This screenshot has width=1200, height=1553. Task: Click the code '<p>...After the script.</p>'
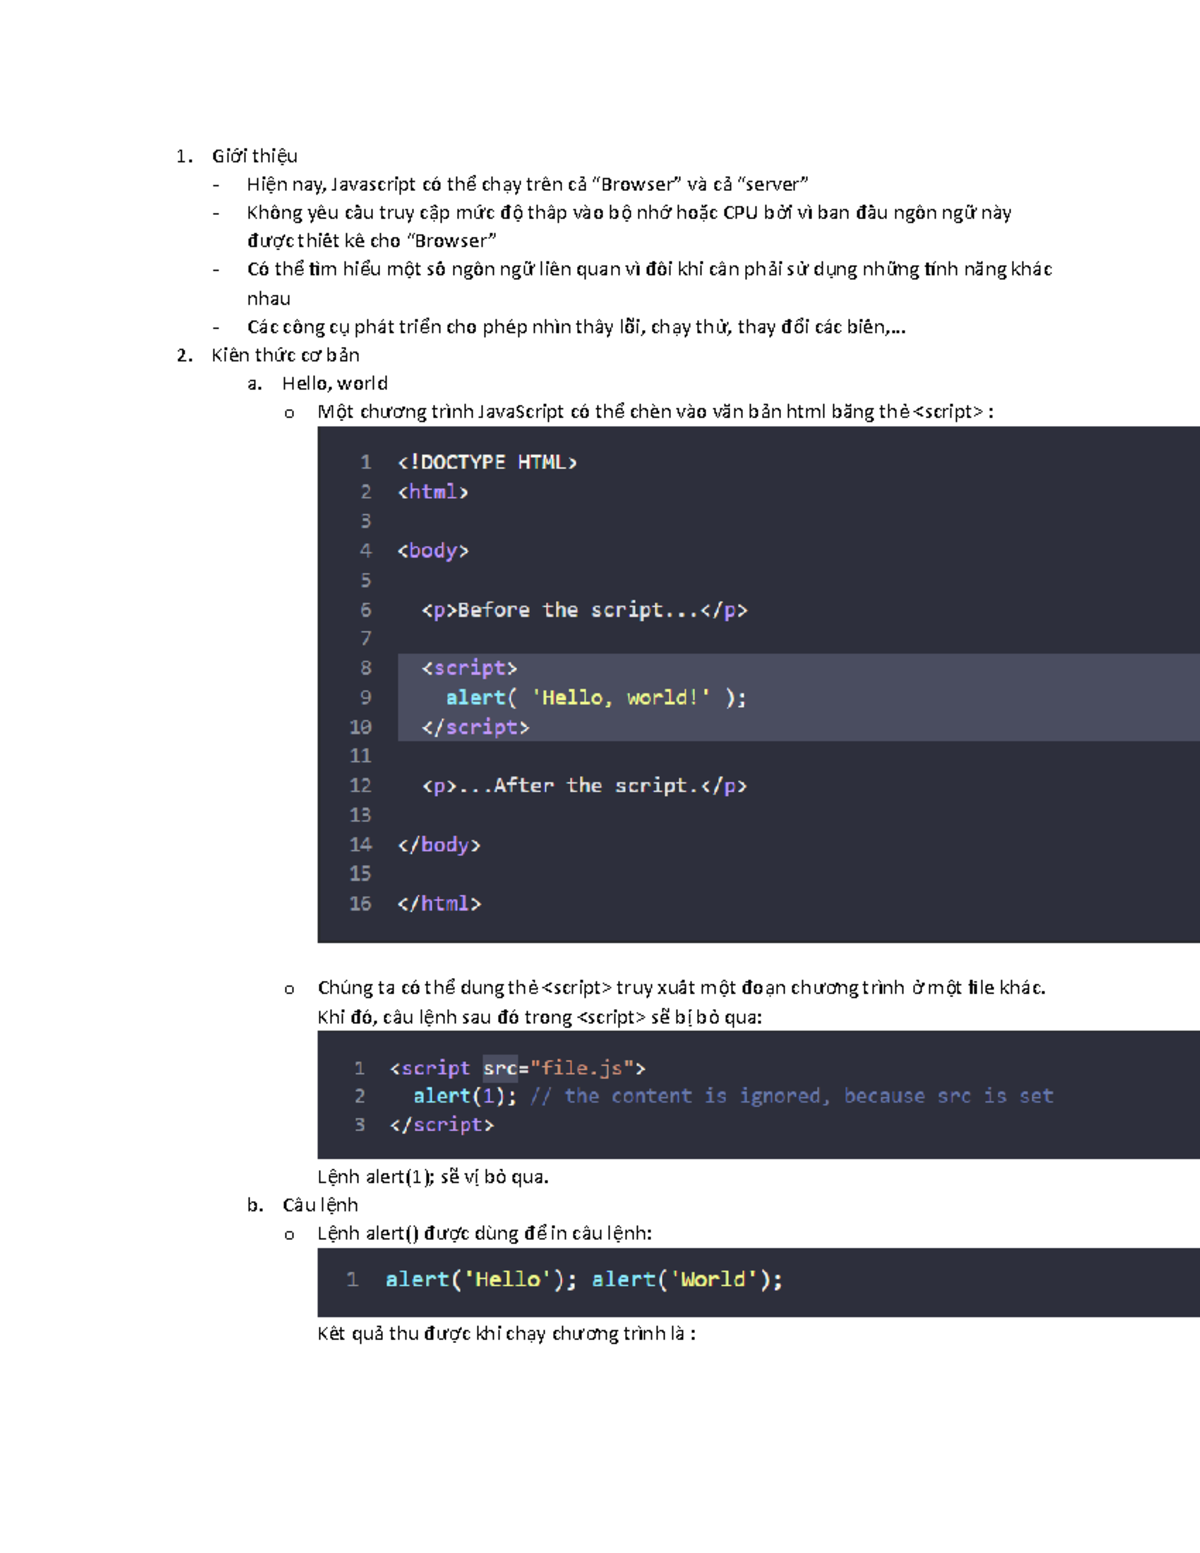584,786
